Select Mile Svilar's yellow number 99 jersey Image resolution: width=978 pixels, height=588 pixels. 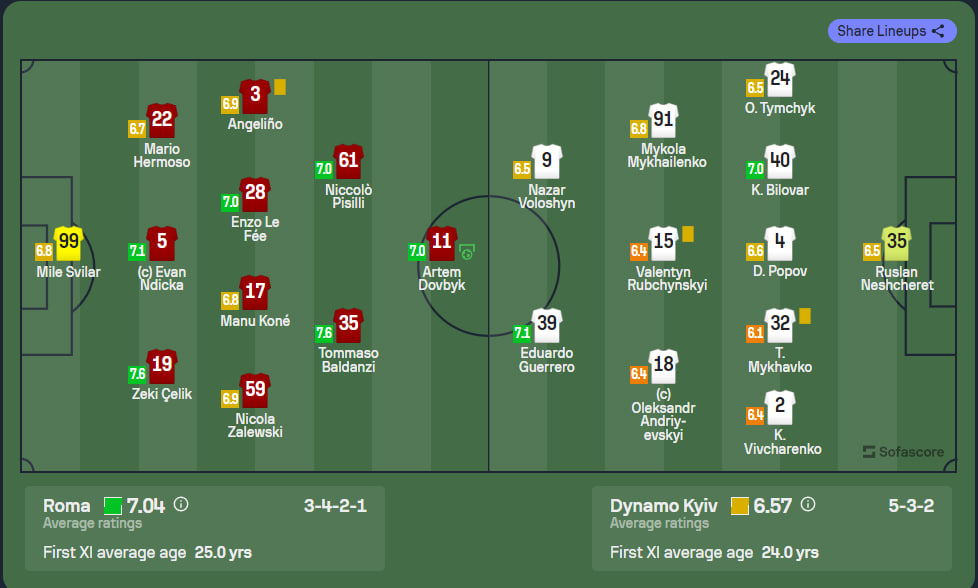[69, 243]
